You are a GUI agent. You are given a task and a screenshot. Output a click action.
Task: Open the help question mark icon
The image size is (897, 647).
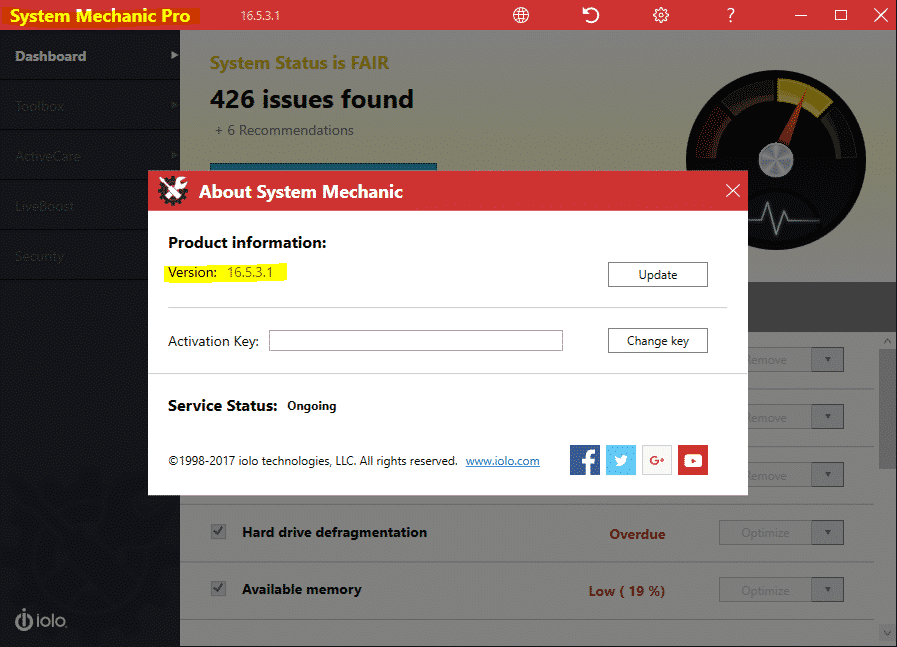731,15
